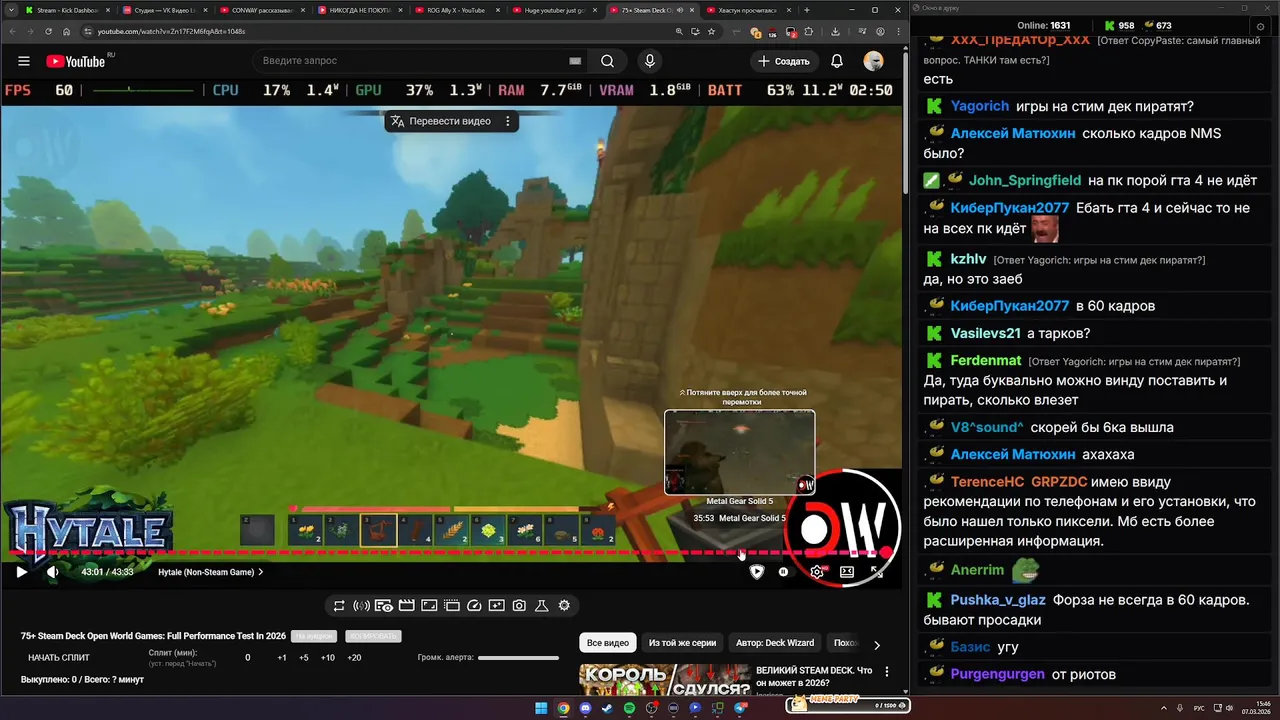Click the Создать create button
This screenshot has height=720, width=1280.
tap(783, 61)
